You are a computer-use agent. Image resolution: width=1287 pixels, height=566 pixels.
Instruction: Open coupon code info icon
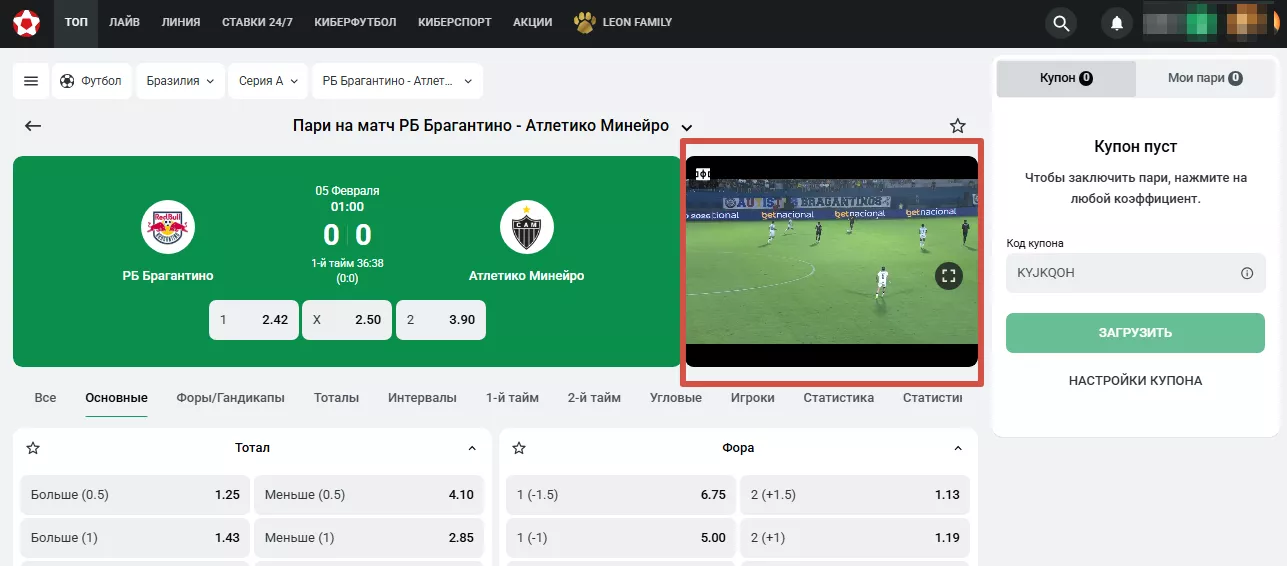(1247, 273)
